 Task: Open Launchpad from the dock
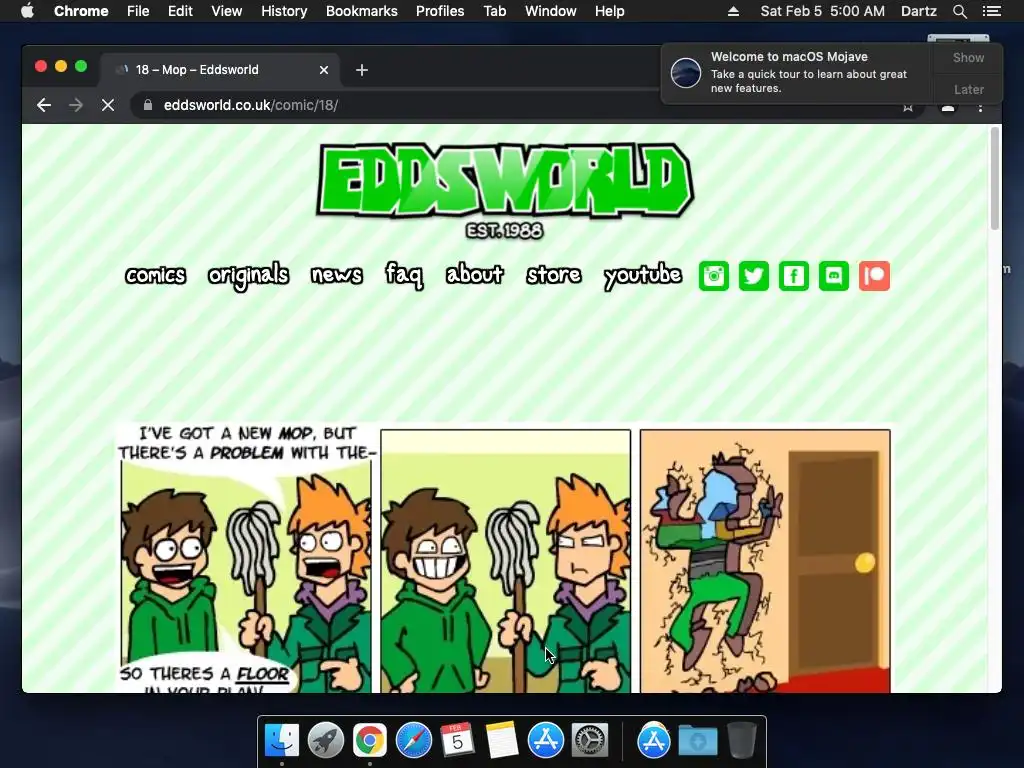click(326, 741)
